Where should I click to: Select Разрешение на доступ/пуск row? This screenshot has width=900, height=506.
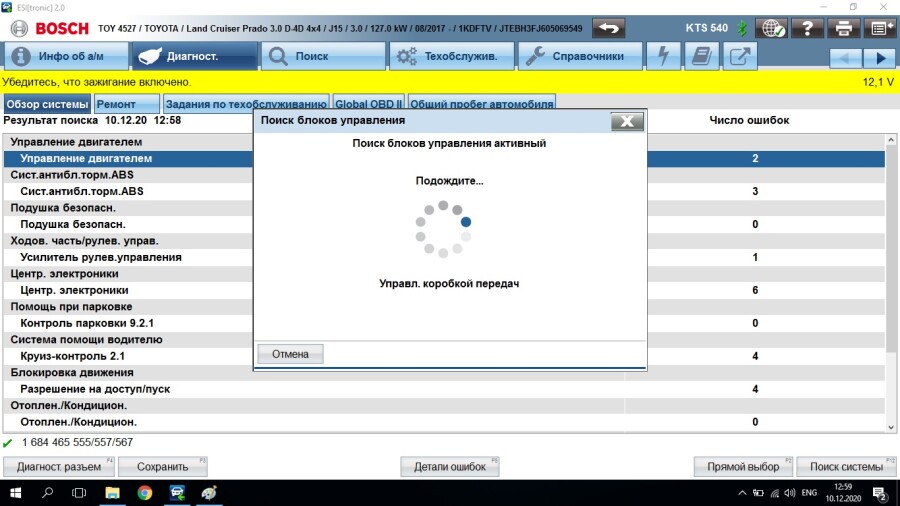pyautogui.click(x=444, y=389)
